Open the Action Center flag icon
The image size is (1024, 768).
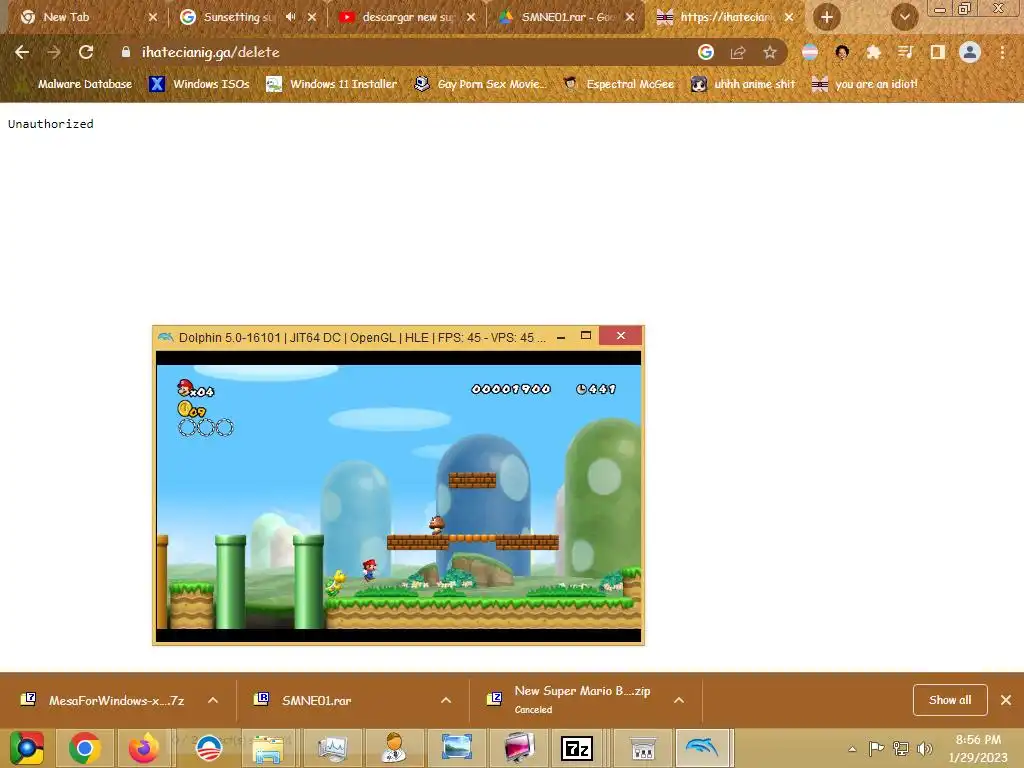point(876,748)
